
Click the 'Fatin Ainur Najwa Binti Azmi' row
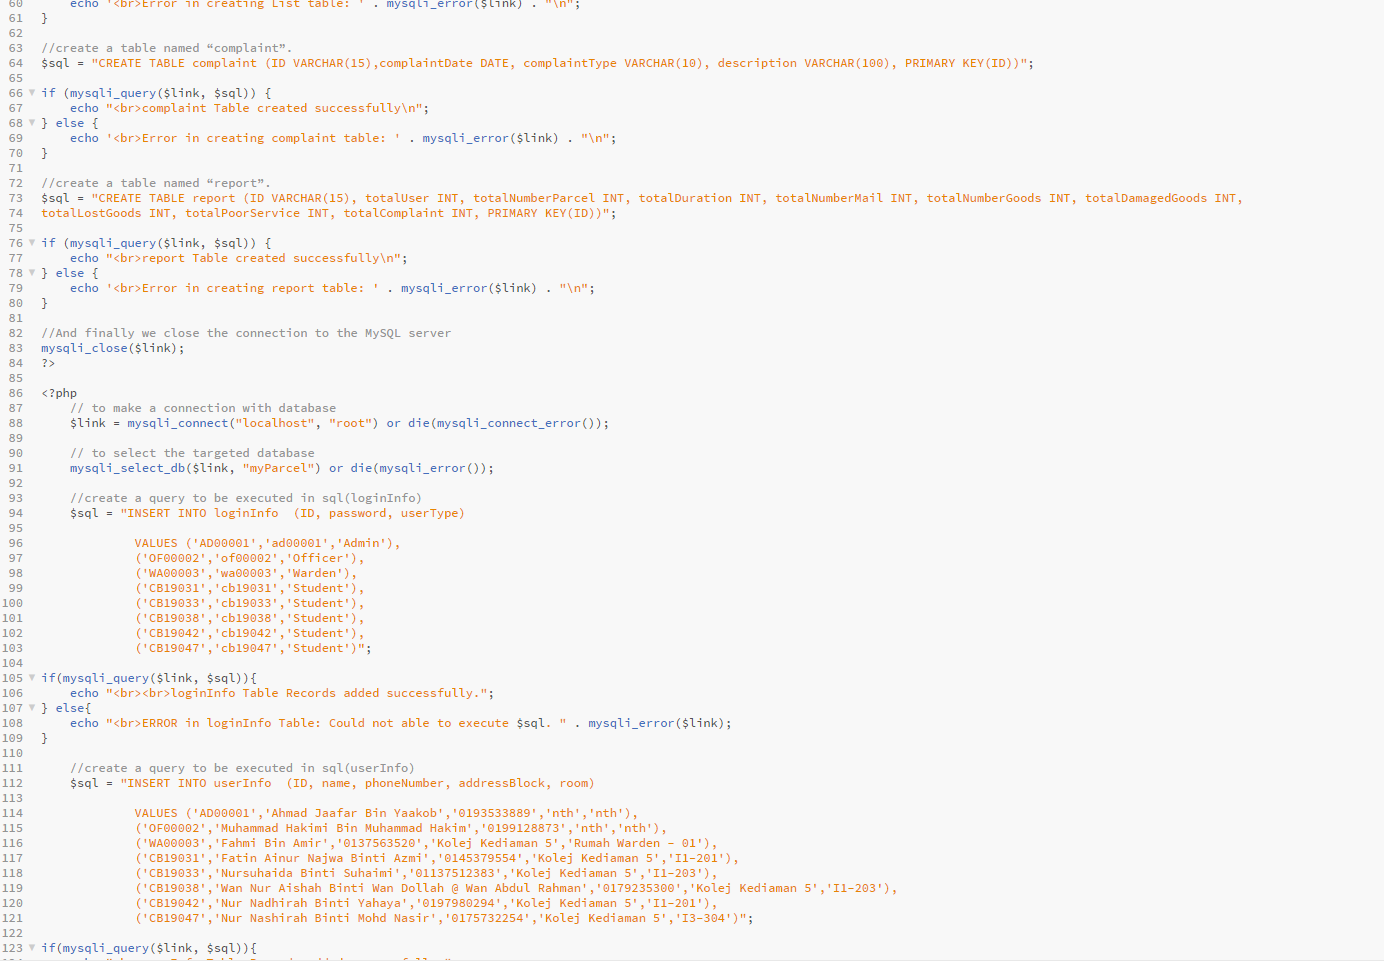click(x=437, y=858)
